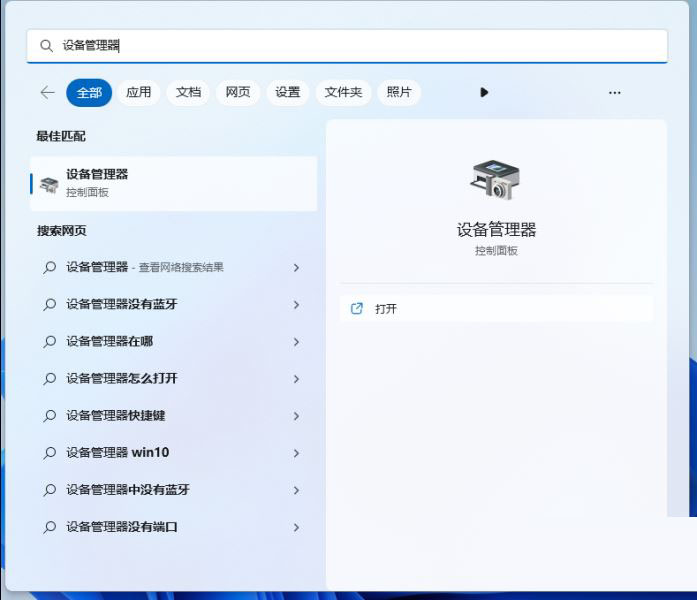The width and height of the screenshot is (697, 600).
Task: Click the 打开 button
Action: click(x=497, y=308)
